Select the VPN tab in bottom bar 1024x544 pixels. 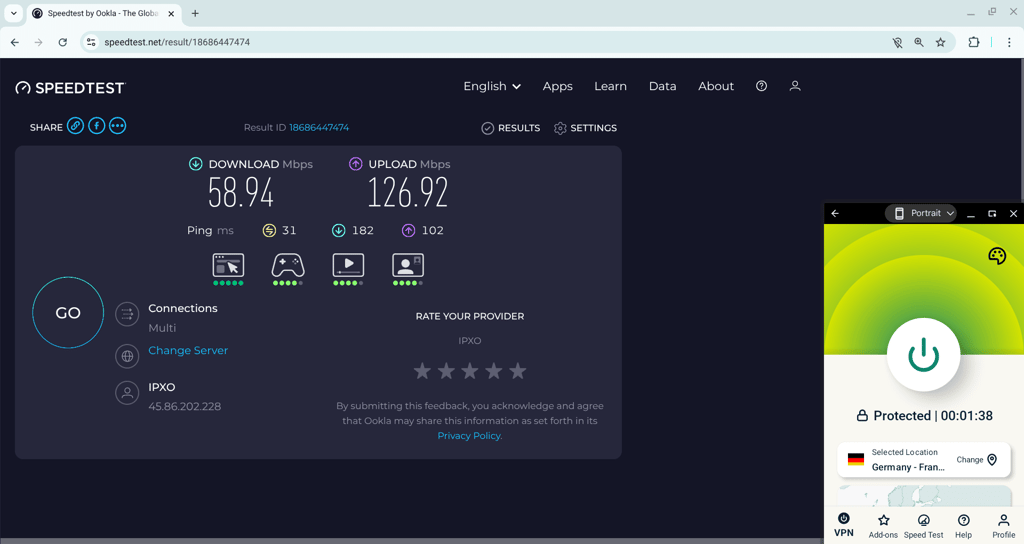pyautogui.click(x=844, y=525)
